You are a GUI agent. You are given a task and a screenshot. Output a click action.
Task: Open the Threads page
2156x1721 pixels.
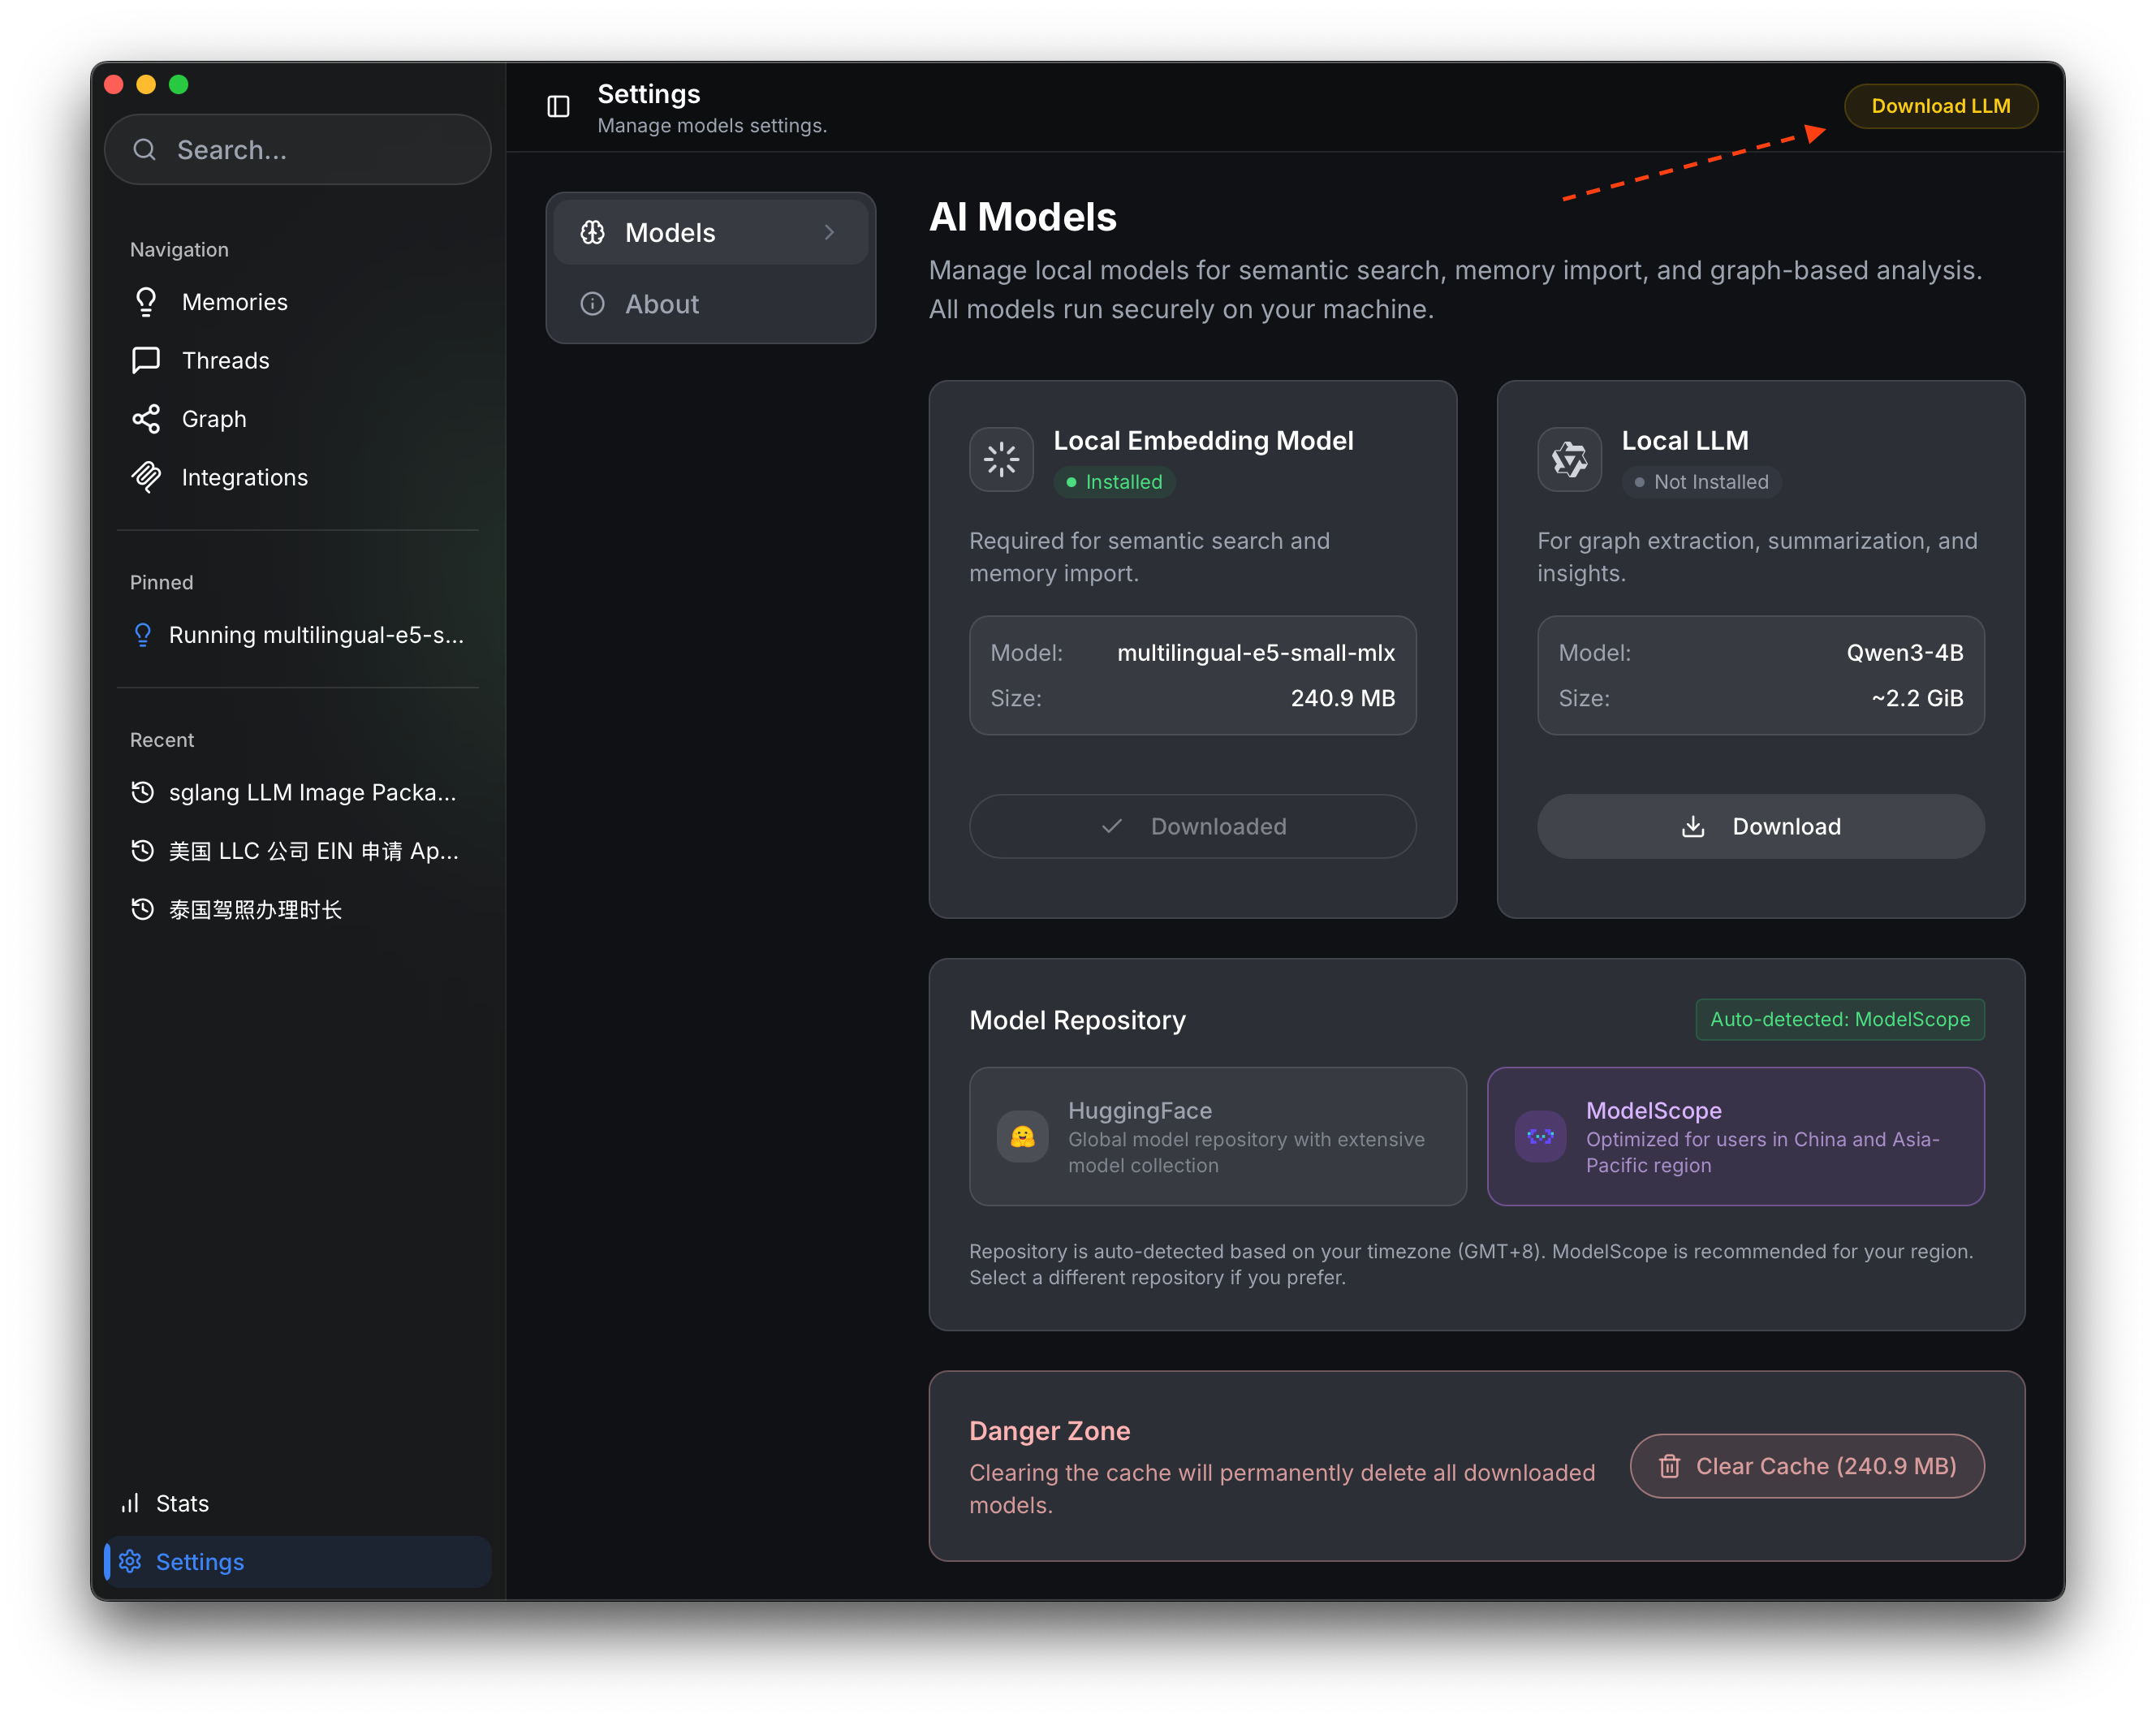[297, 360]
